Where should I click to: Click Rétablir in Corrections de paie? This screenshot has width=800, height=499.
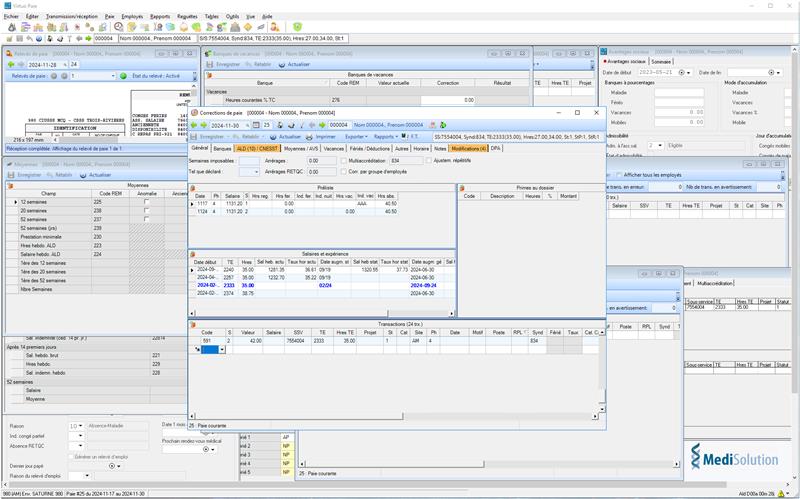246,137
